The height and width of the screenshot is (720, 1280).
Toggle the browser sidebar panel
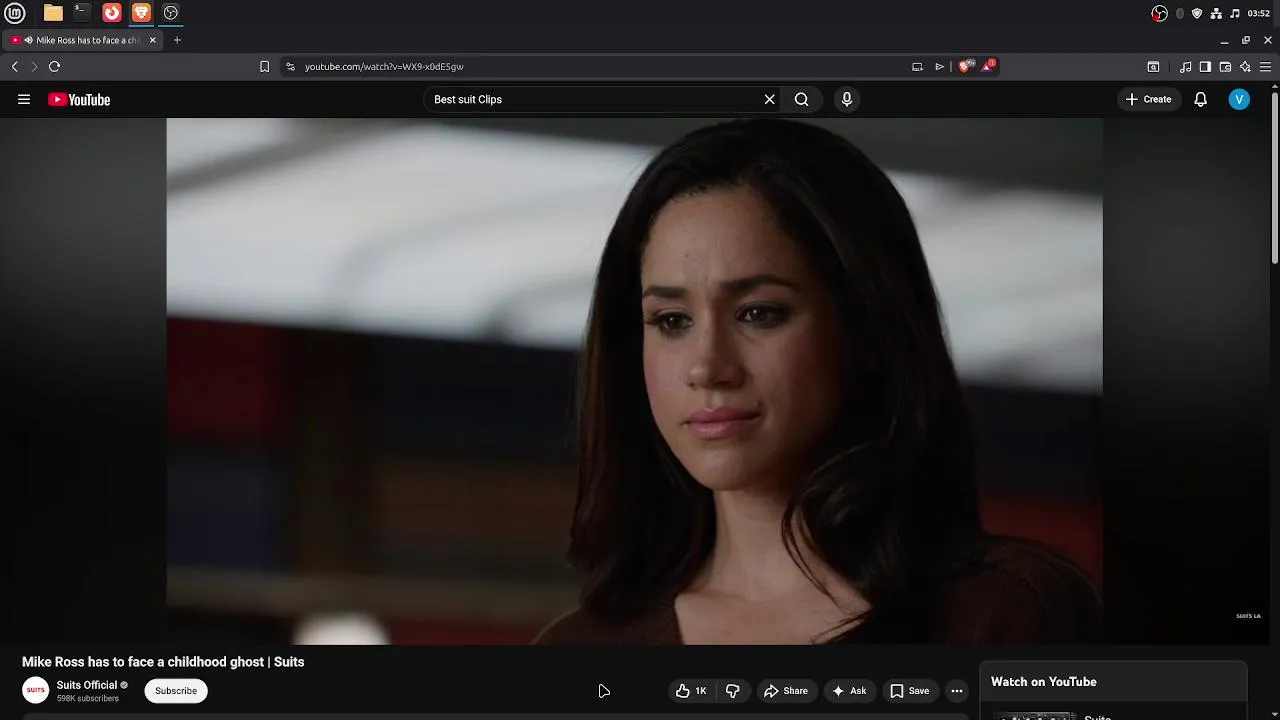[x=1205, y=66]
